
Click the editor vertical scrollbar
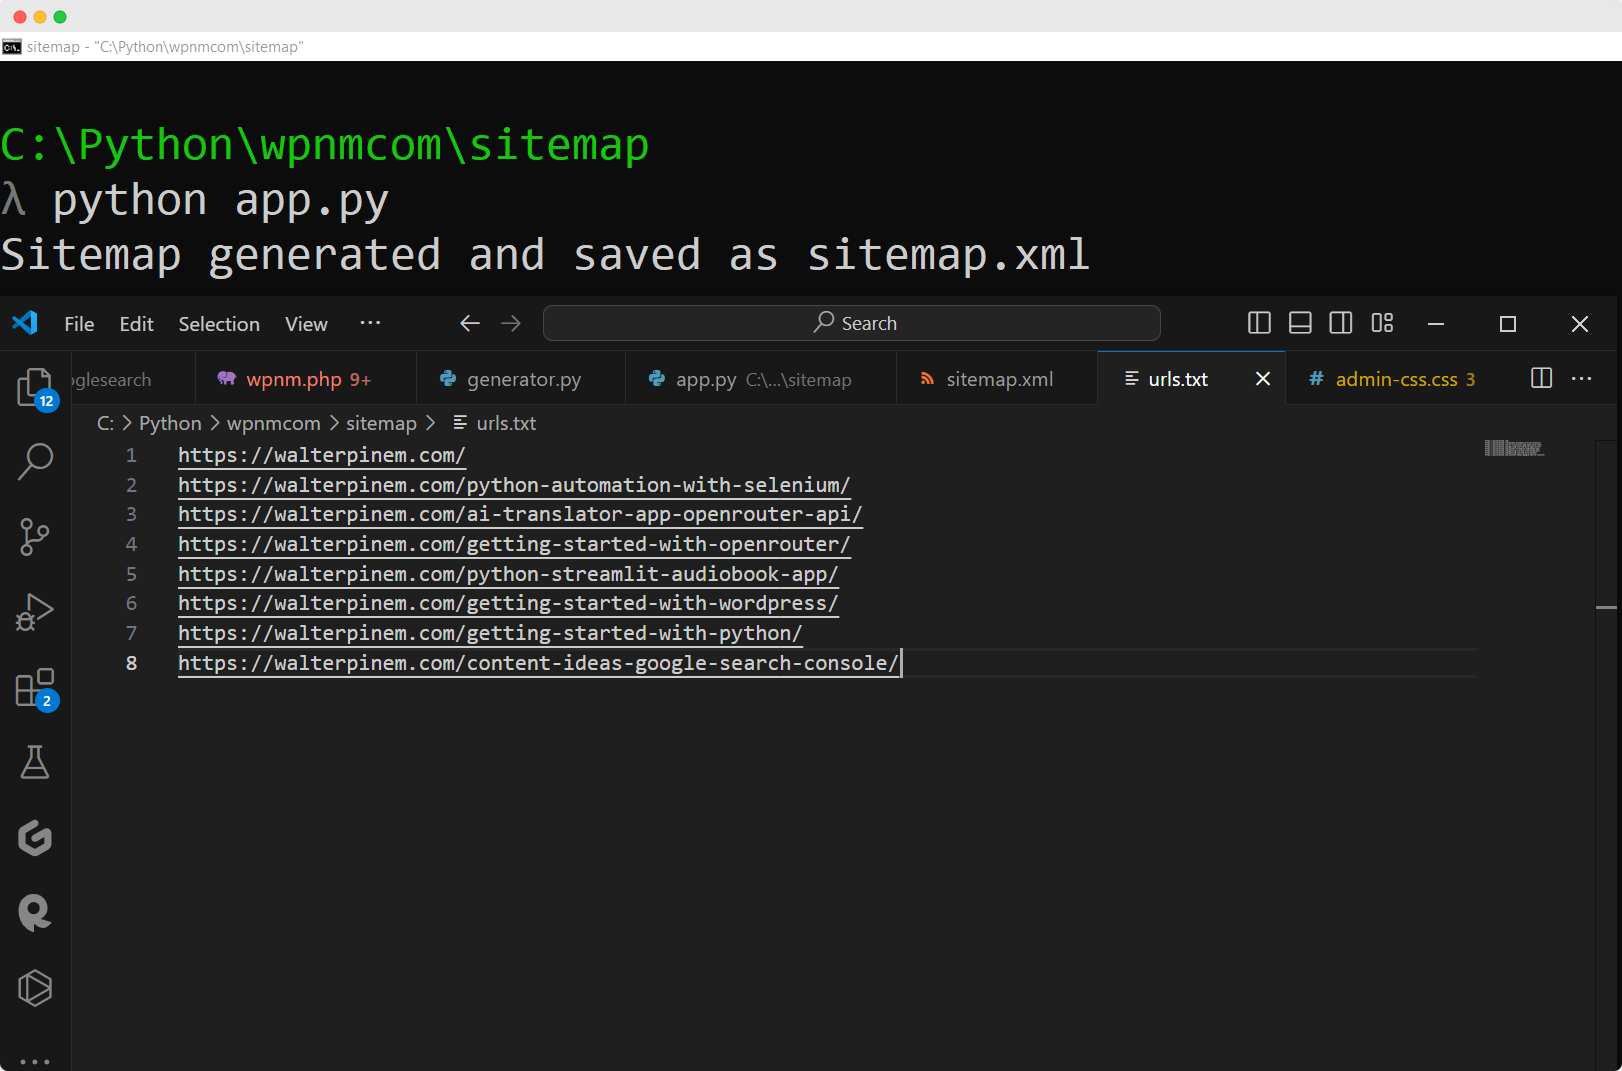(1606, 755)
